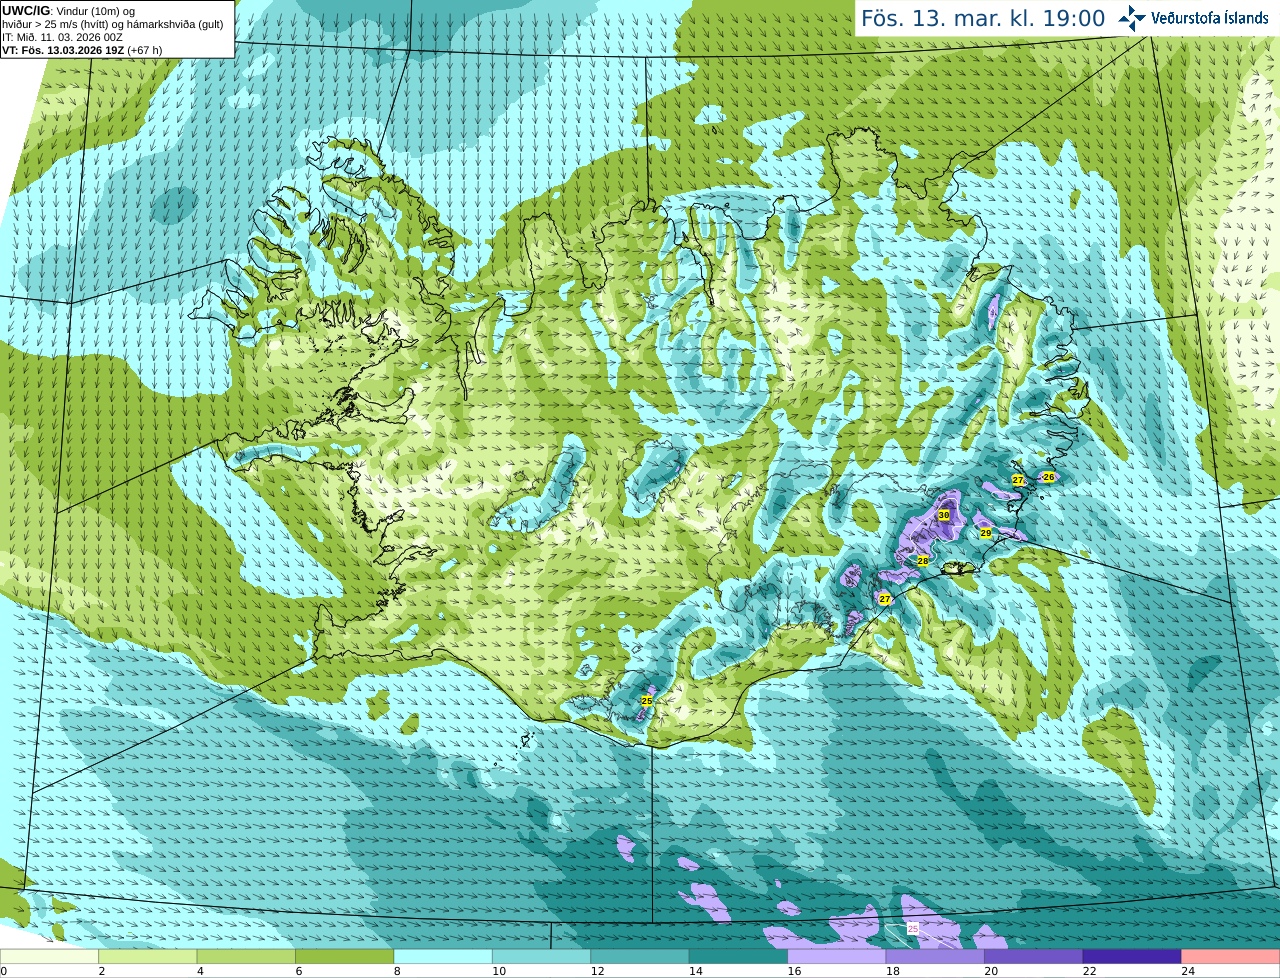Click the scale label '16'
This screenshot has height=978, width=1280.
[x=795, y=971]
